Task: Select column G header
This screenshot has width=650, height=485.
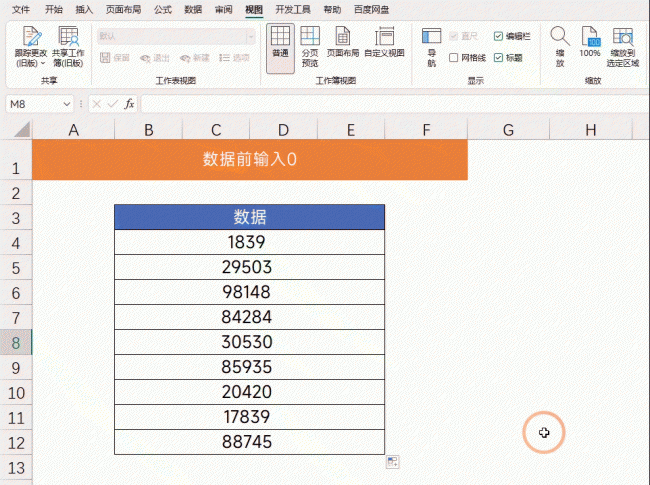Action: click(x=508, y=130)
